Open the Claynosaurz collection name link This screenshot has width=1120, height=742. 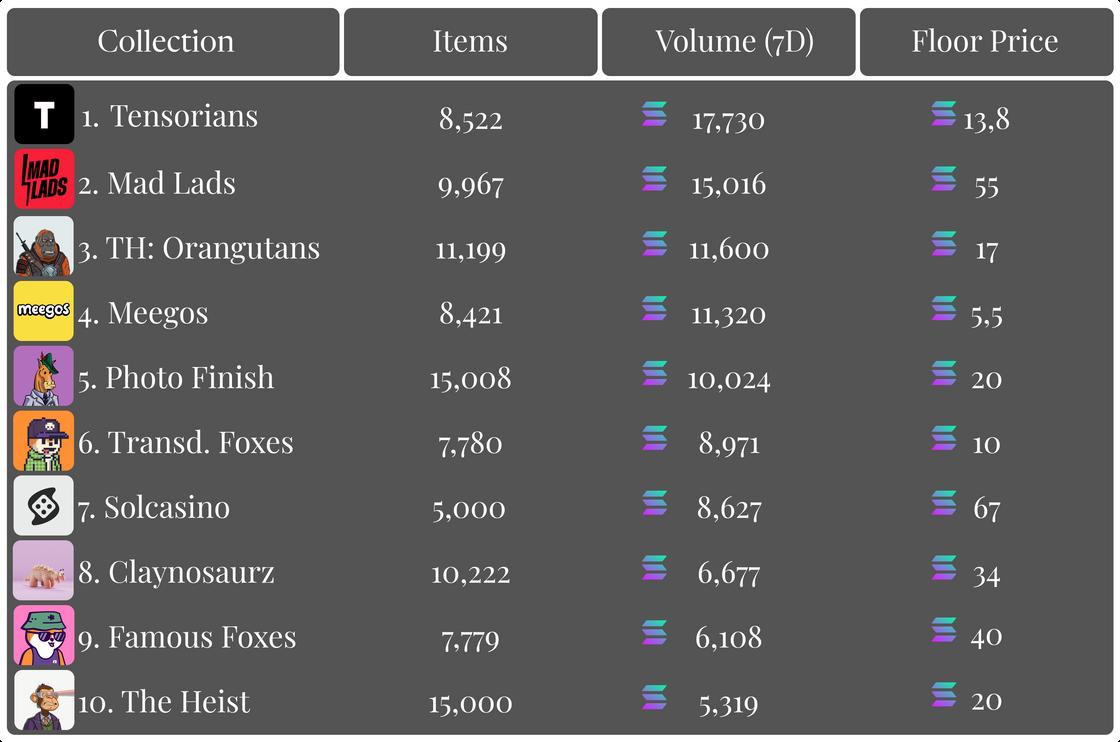191,572
